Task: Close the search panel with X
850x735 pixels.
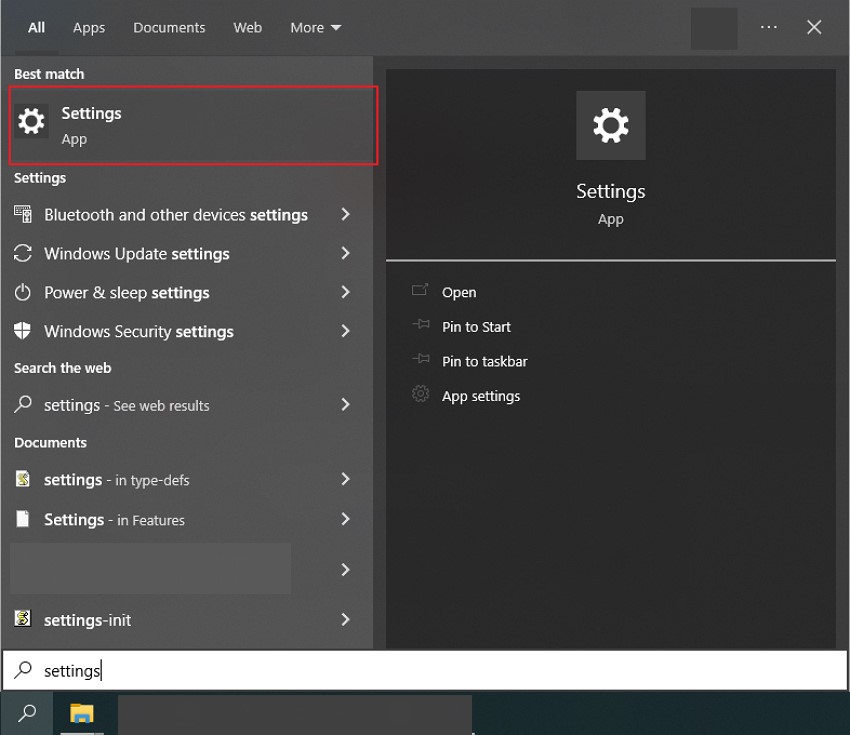Action: click(814, 27)
